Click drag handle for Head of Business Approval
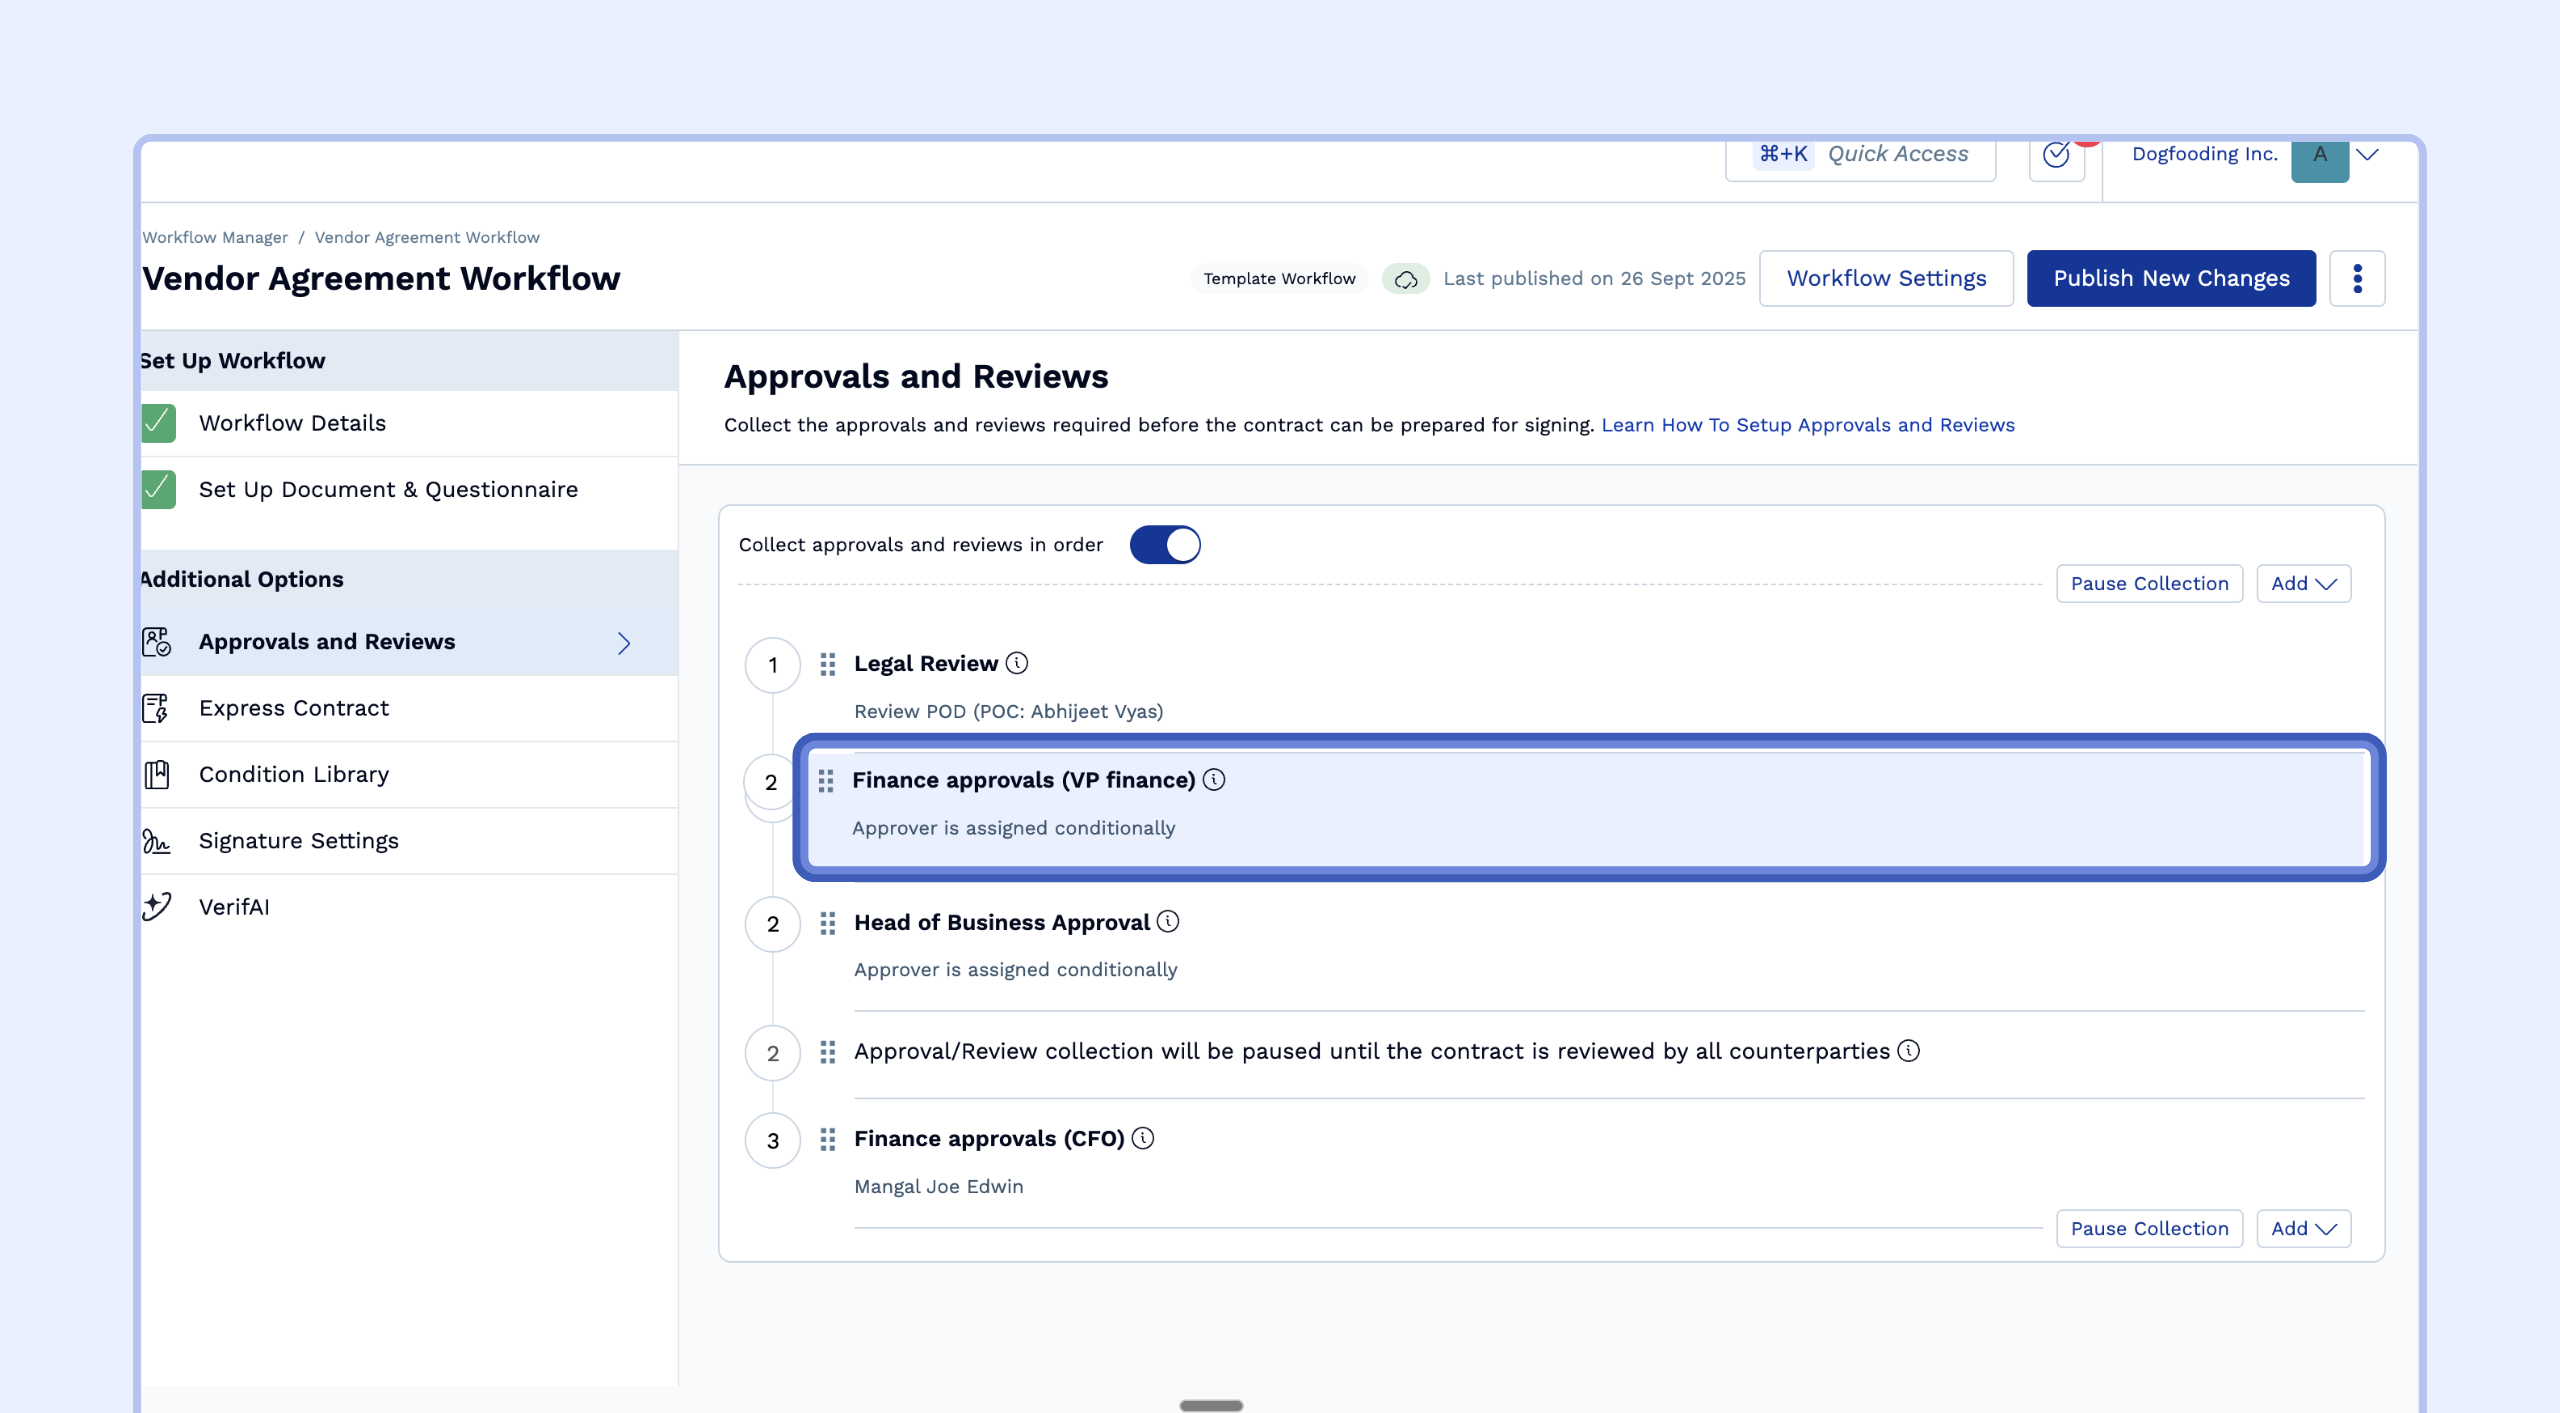 827,923
